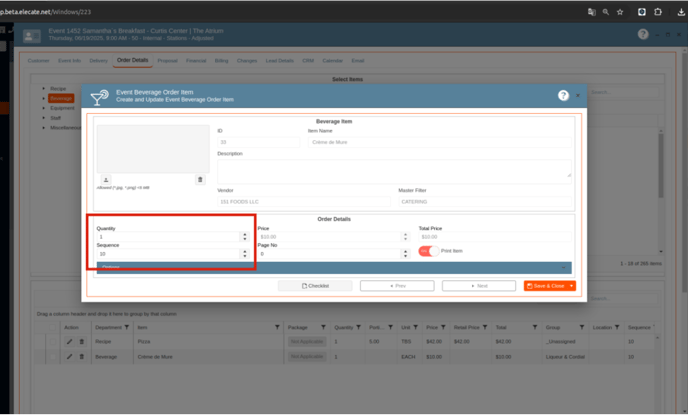Delete the beverage image with the trash icon

pyautogui.click(x=200, y=180)
